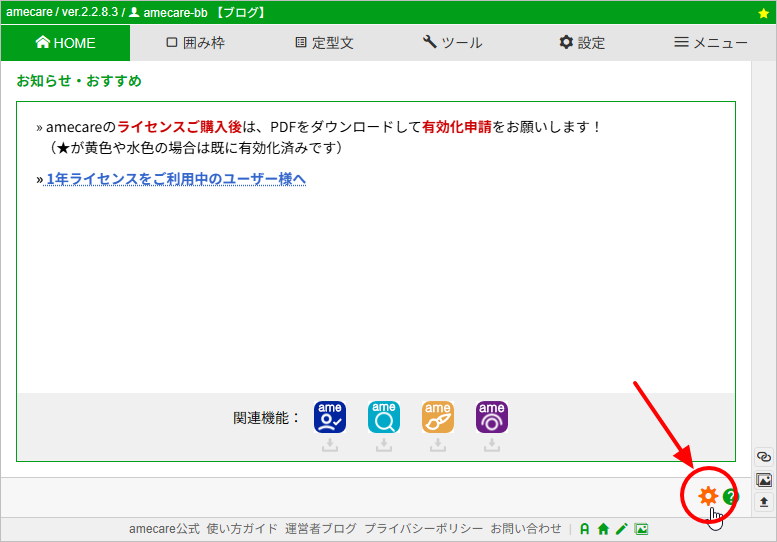
Task: Click the orange gear settings icon
Action: pyautogui.click(x=707, y=496)
